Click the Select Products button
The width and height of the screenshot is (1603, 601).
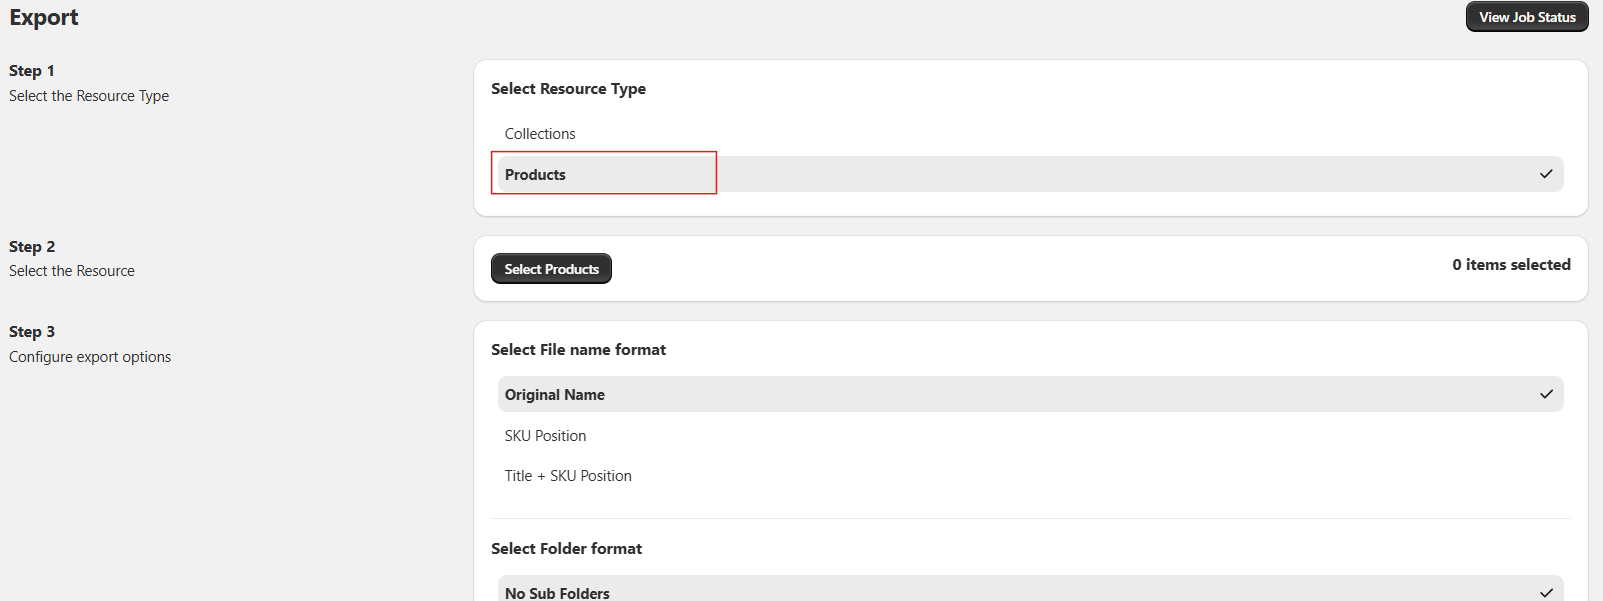[x=551, y=269]
